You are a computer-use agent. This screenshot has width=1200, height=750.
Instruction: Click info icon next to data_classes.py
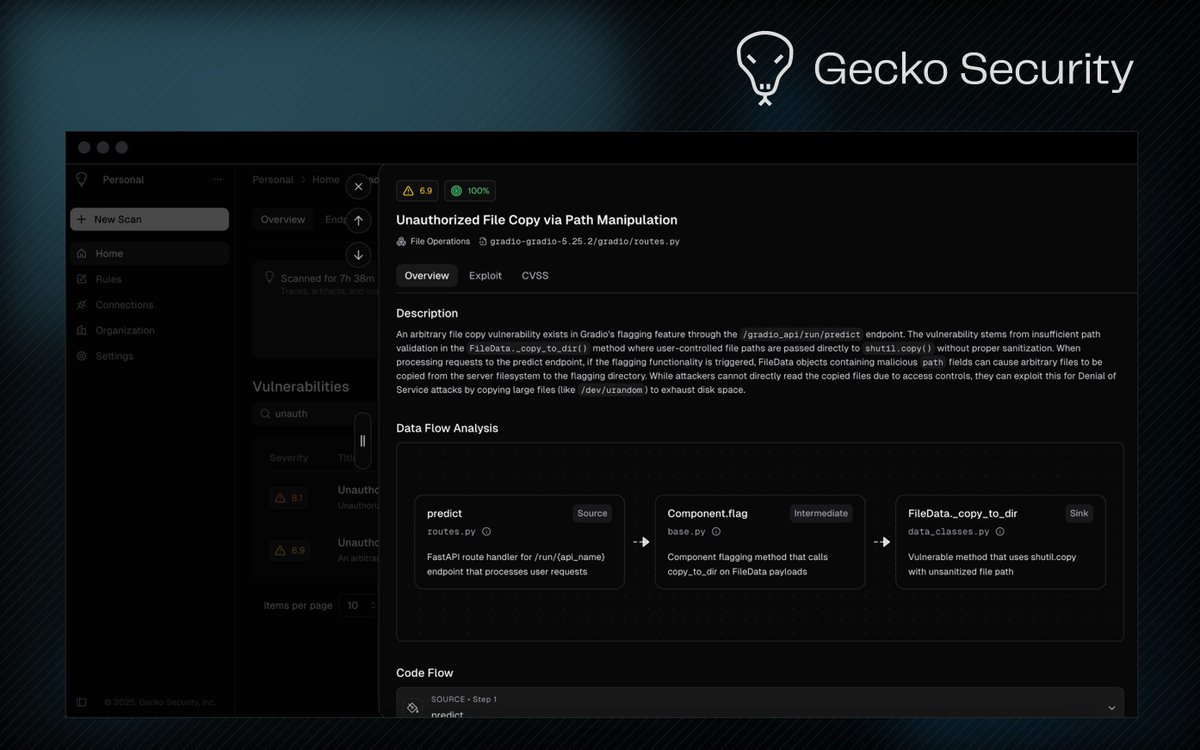(x=1001, y=532)
